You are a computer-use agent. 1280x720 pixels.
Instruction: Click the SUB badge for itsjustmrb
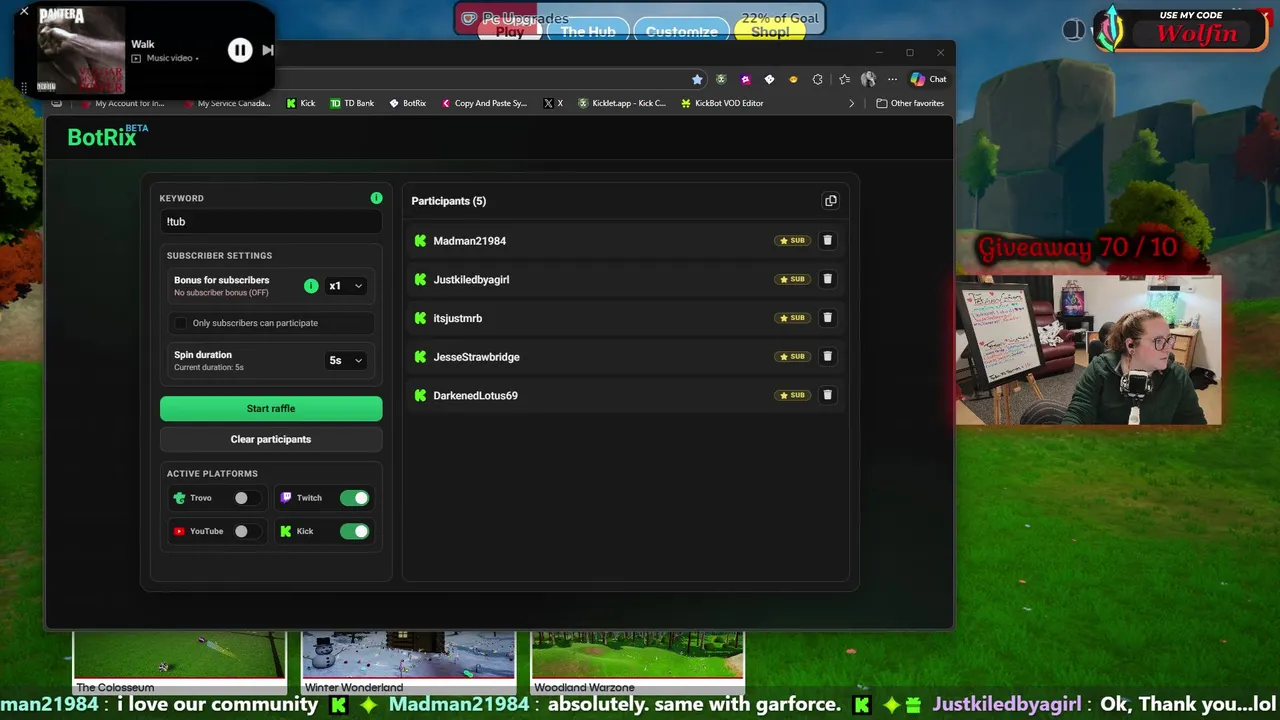(792, 318)
